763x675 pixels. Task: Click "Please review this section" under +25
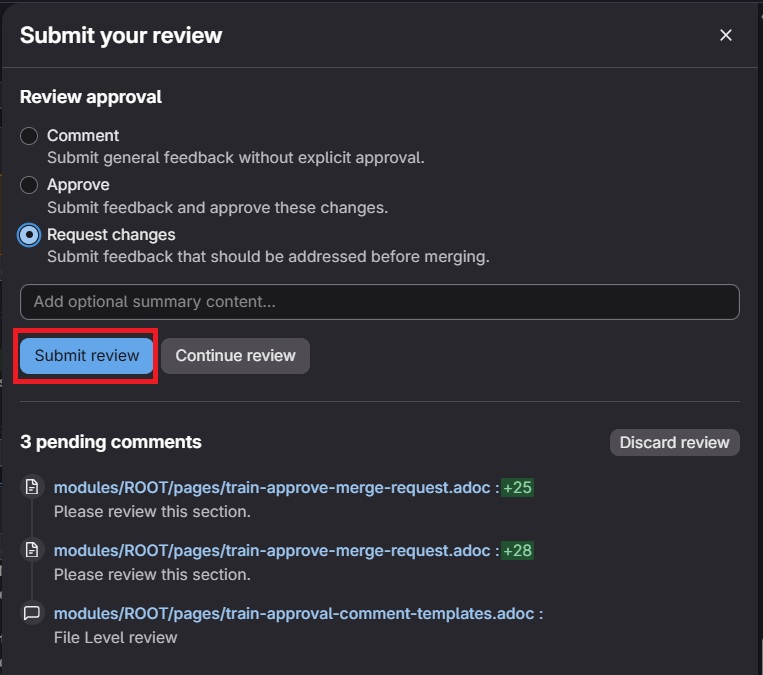(152, 511)
